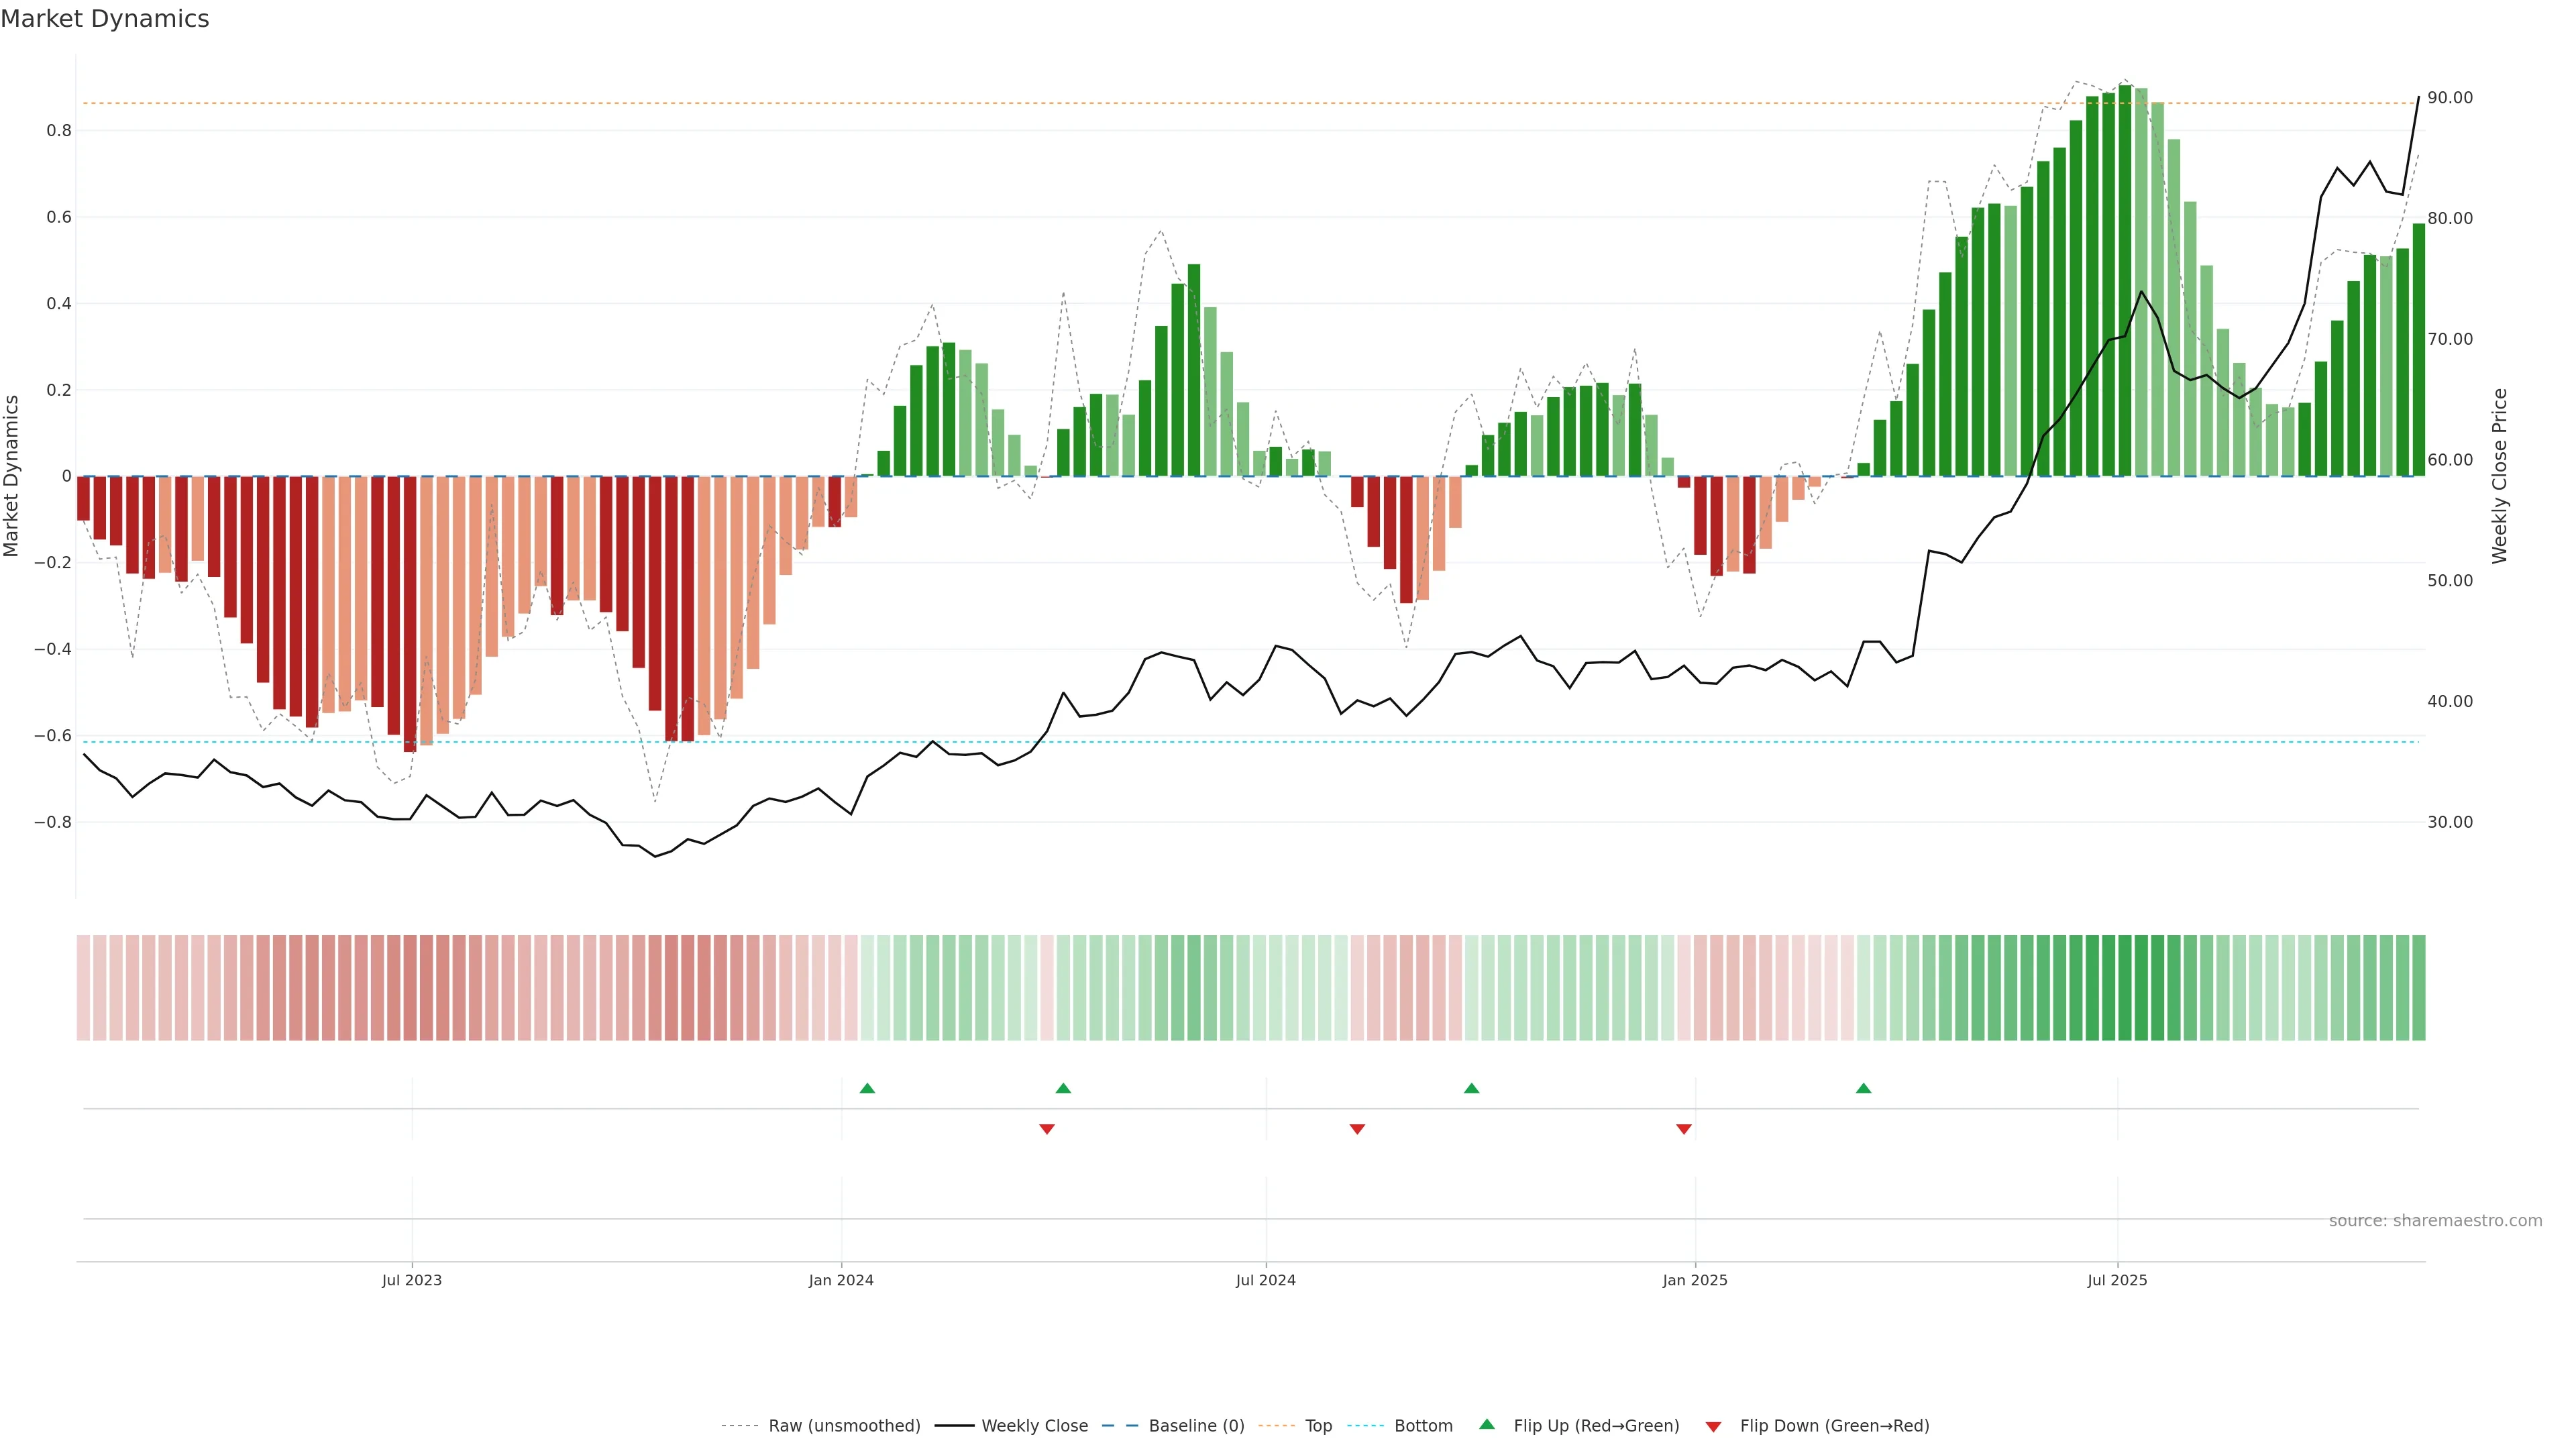Click the red flip-down marker after Jul 2024
The image size is (2576, 1449).
pos(1357,1129)
